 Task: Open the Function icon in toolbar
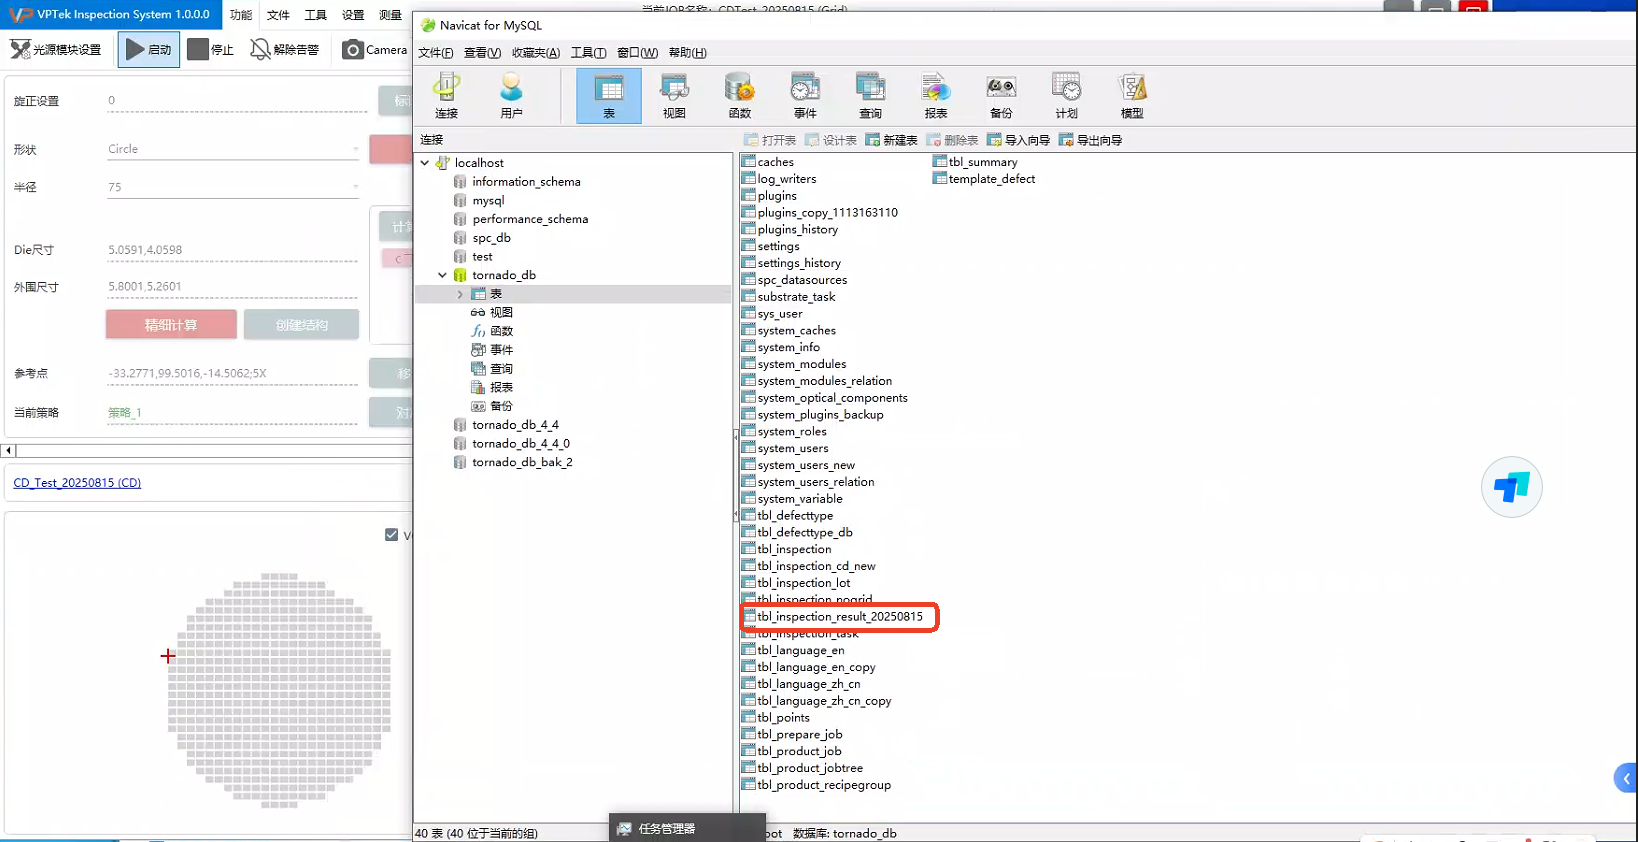coord(739,95)
